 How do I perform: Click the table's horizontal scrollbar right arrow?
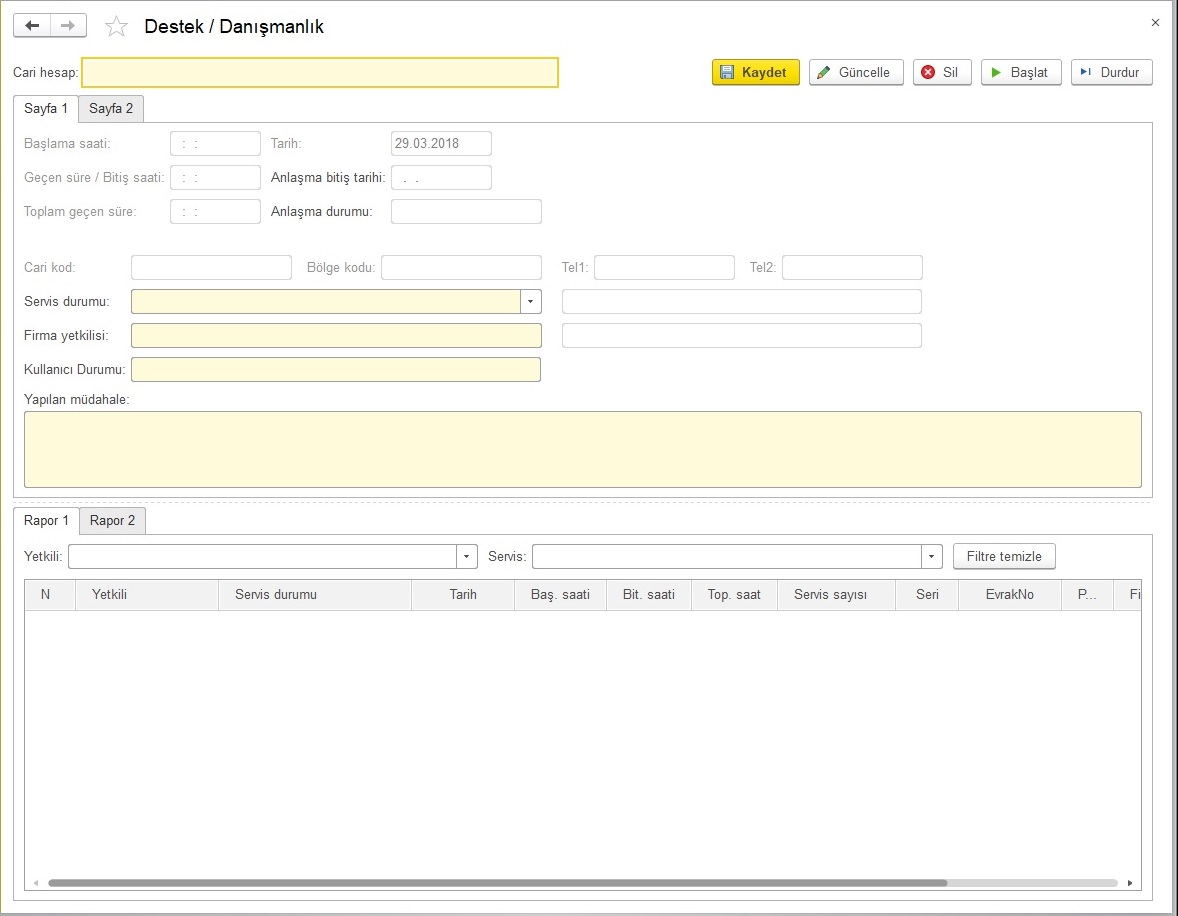coord(1130,883)
